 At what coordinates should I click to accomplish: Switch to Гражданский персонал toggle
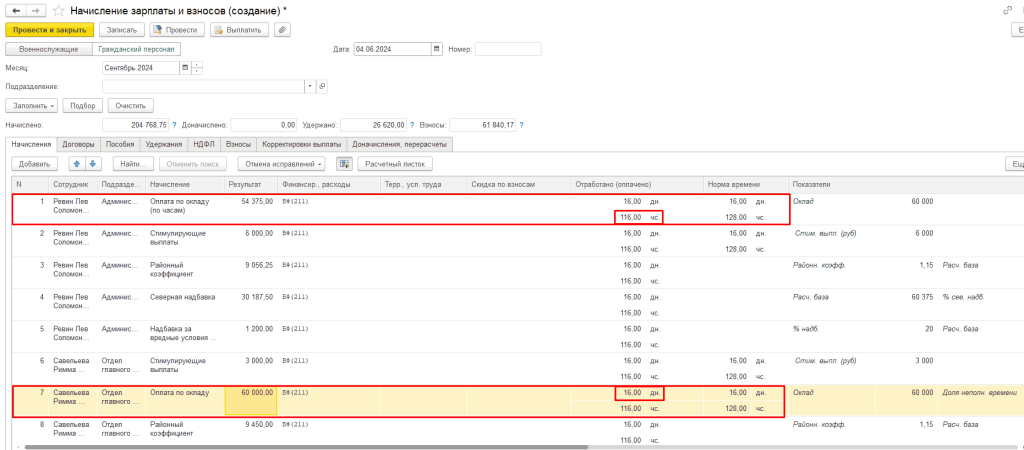(136, 49)
